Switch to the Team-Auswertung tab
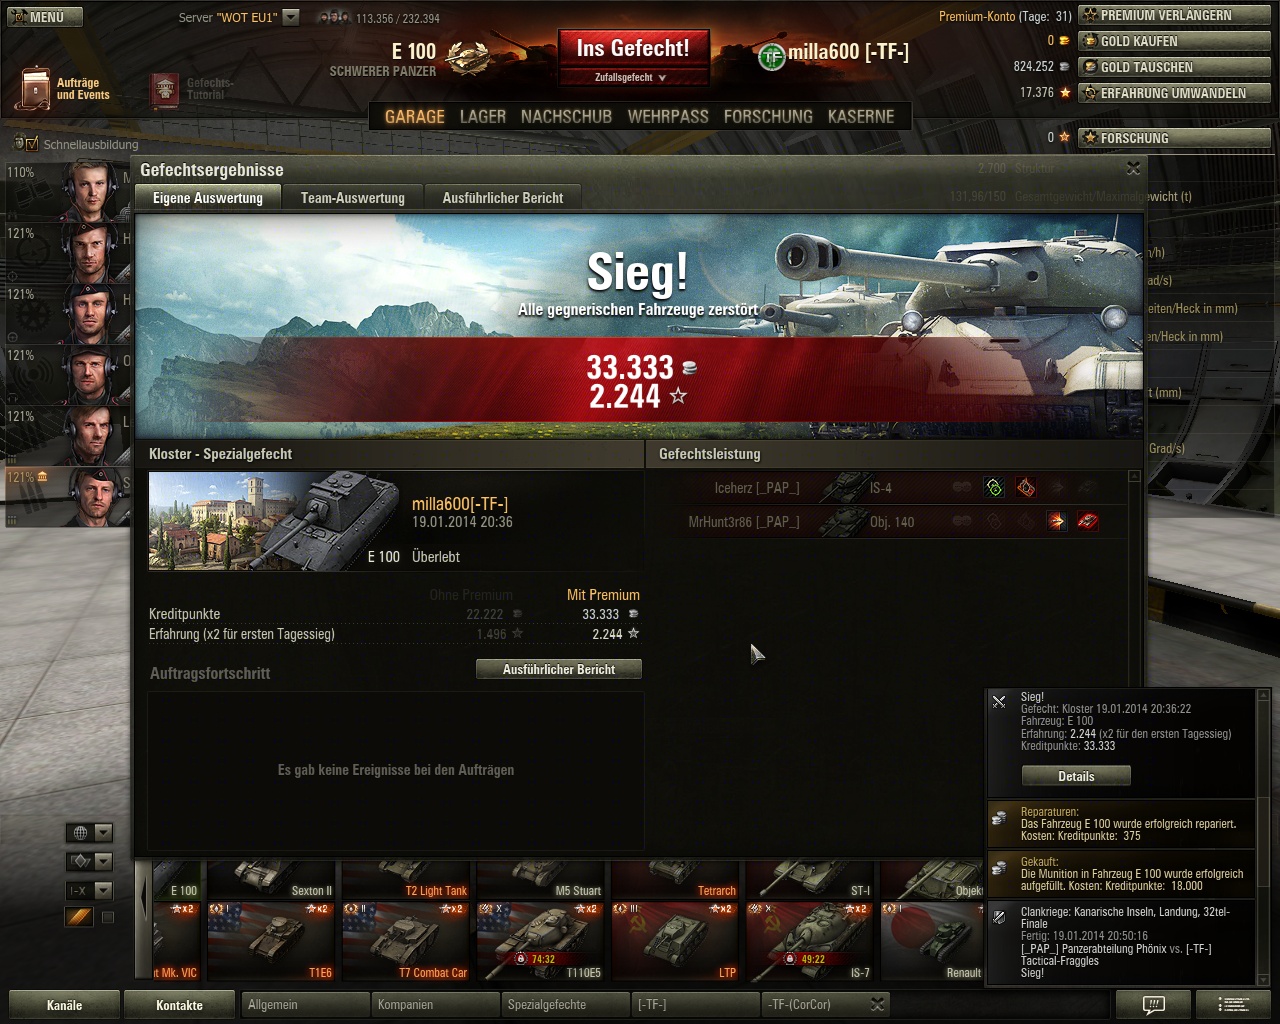Screen dimensions: 1280x1024 pos(353,198)
